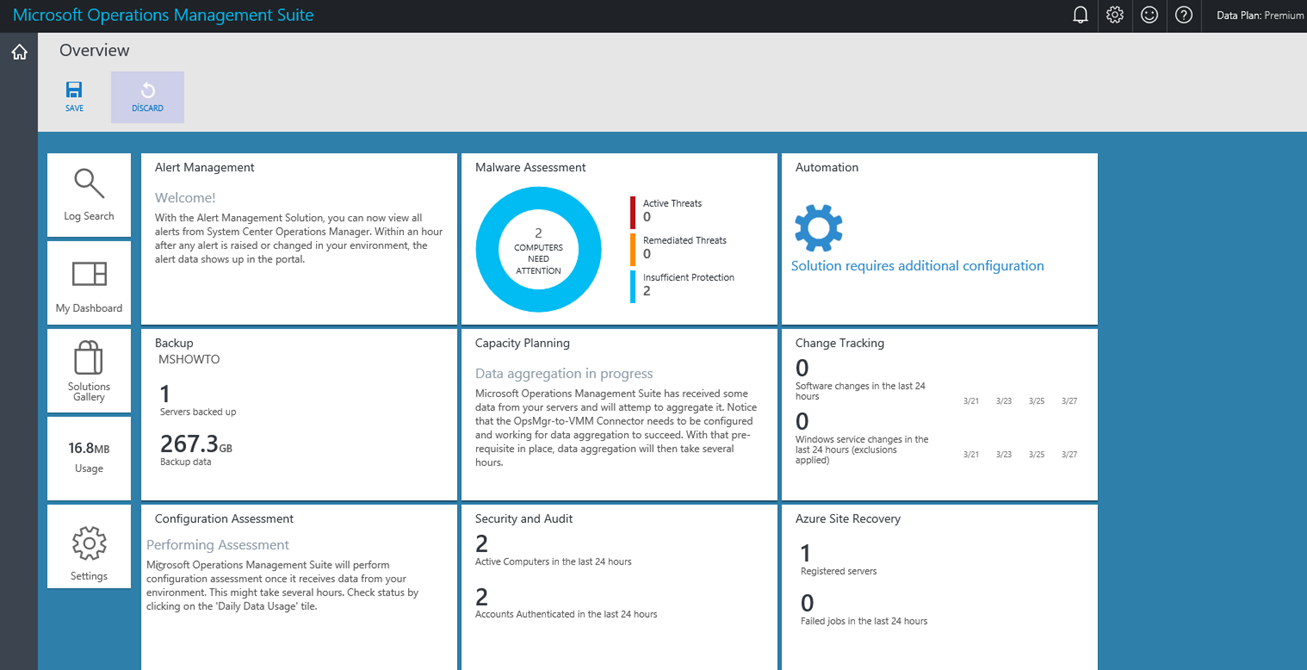Screen dimensions: 1307x670
Task: Save the Overview dashboard changes
Action: click(74, 97)
